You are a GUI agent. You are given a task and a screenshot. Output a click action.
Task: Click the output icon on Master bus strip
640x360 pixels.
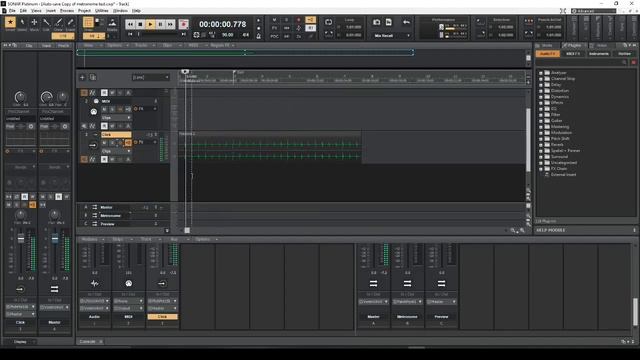pyautogui.click(x=373, y=283)
